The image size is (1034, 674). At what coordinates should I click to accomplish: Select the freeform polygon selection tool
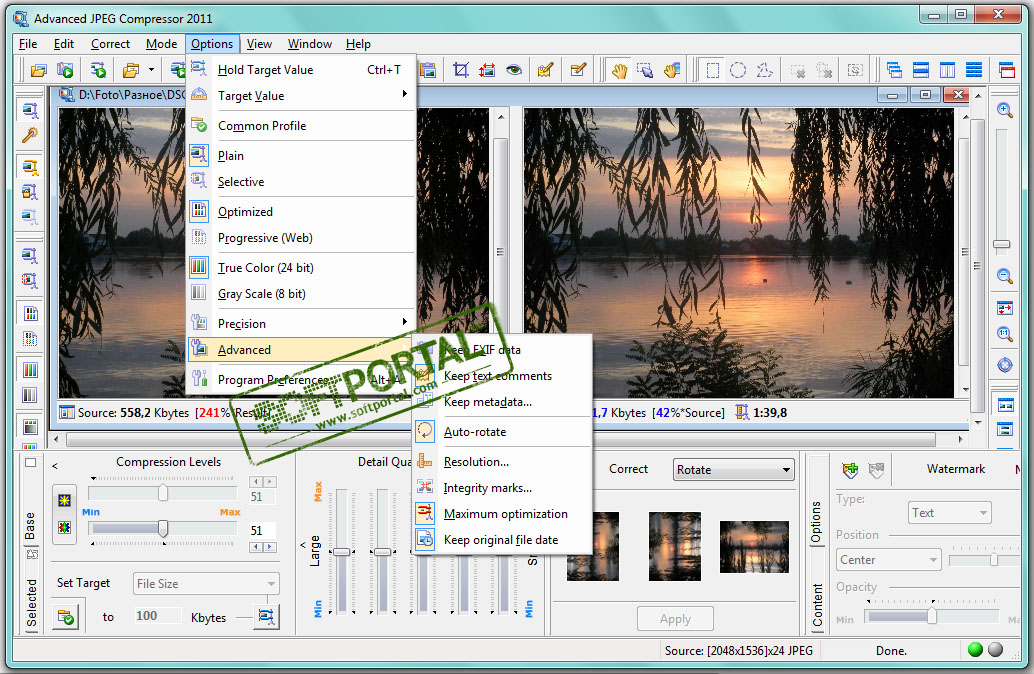coord(764,70)
